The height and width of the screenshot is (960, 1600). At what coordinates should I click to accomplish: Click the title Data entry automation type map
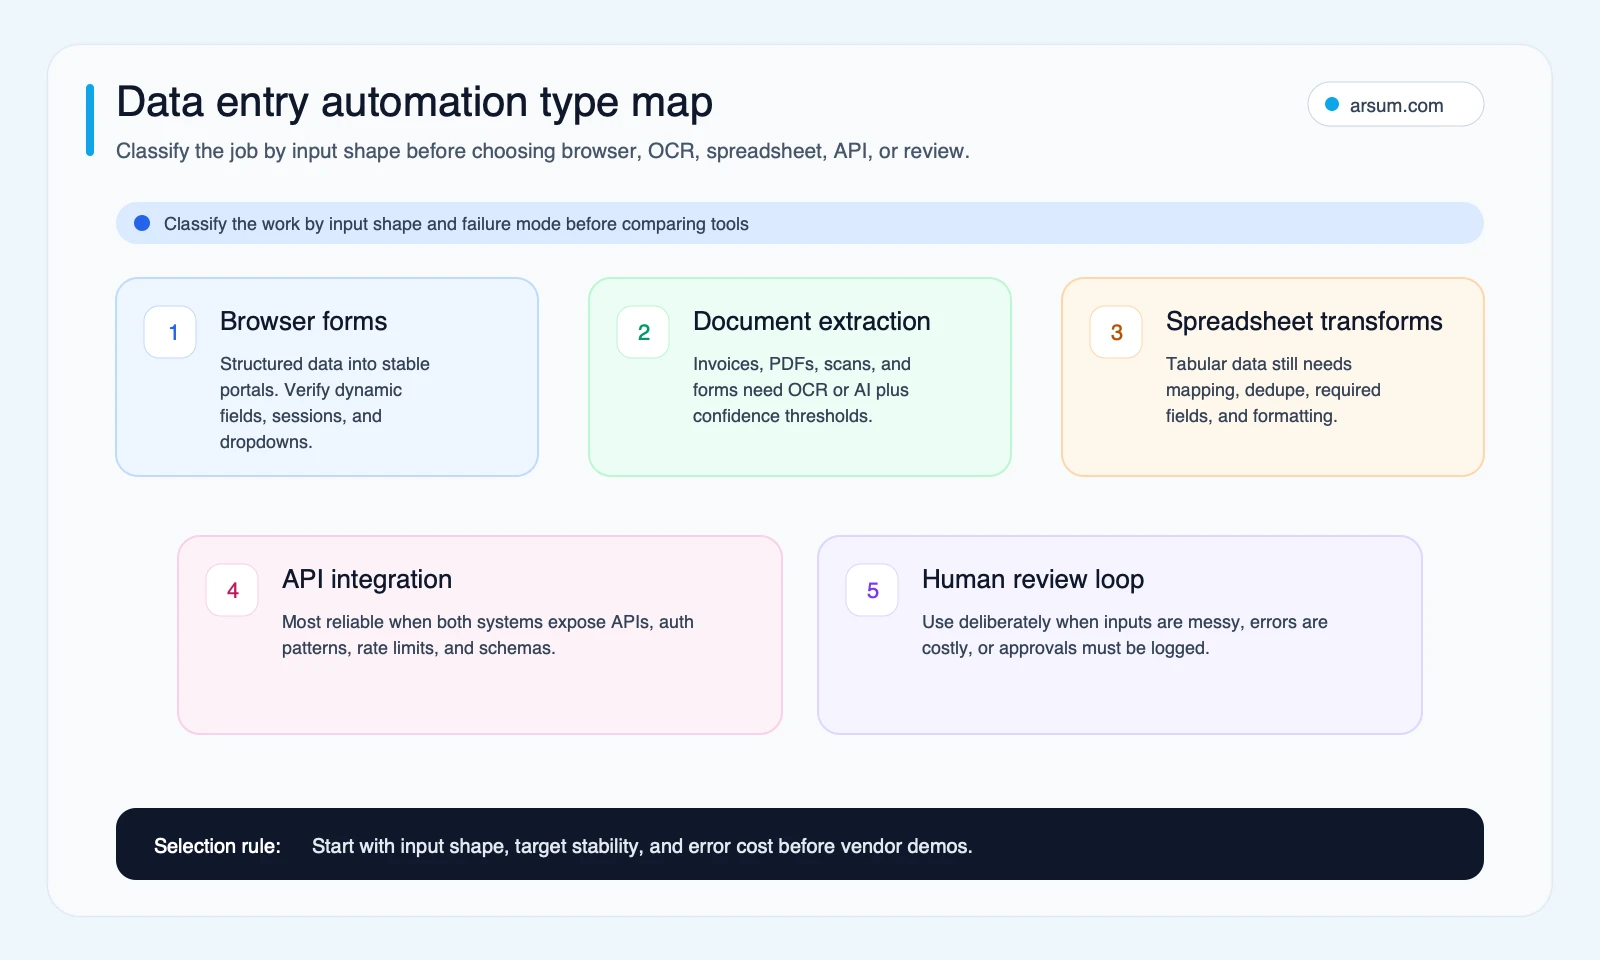414,102
